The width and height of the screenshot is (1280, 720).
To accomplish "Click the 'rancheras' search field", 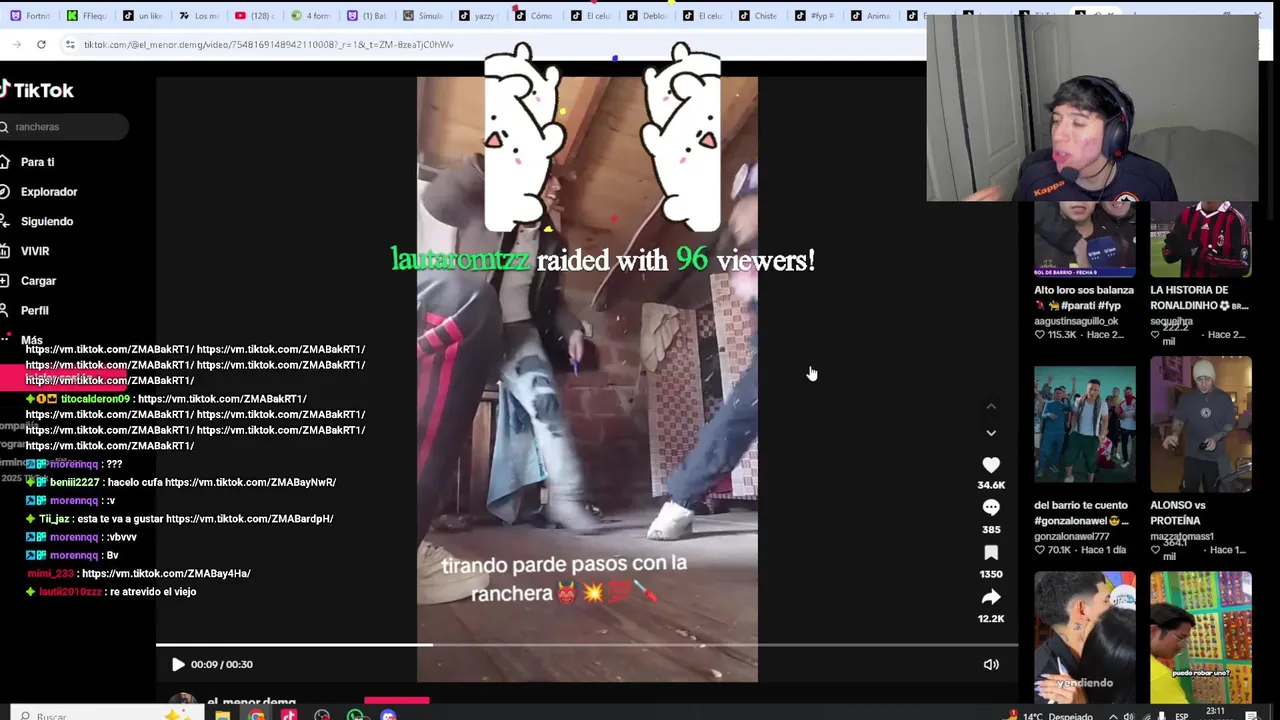I will (x=64, y=127).
